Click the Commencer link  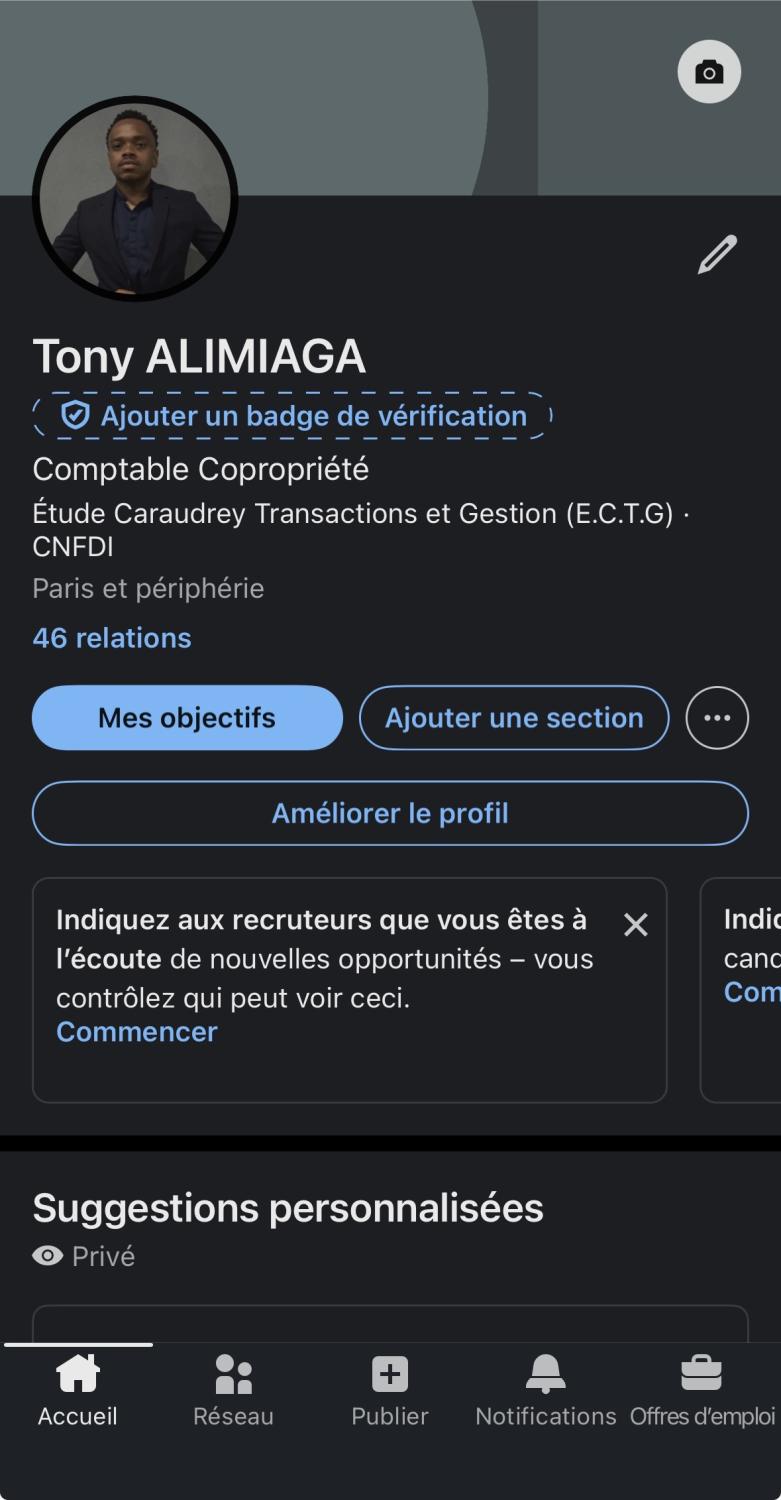[137, 1032]
